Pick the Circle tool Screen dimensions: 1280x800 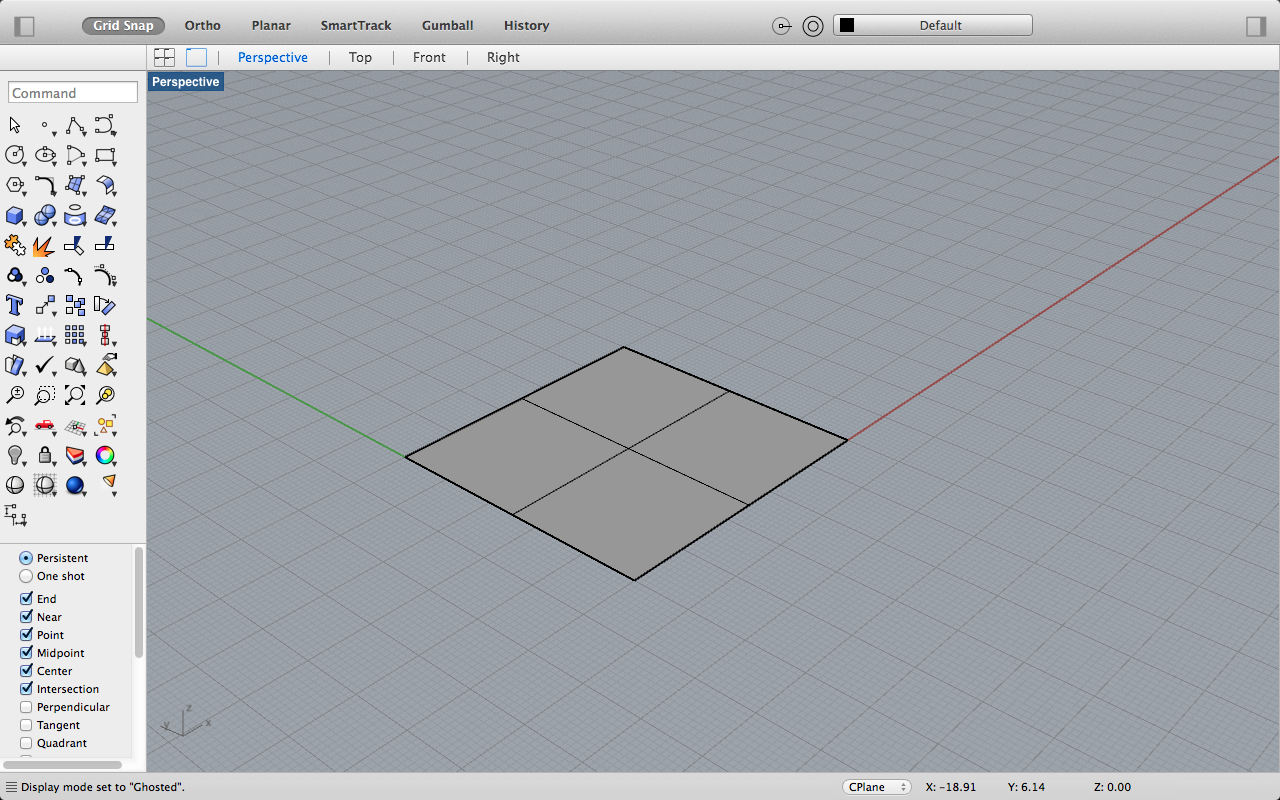(x=15, y=155)
